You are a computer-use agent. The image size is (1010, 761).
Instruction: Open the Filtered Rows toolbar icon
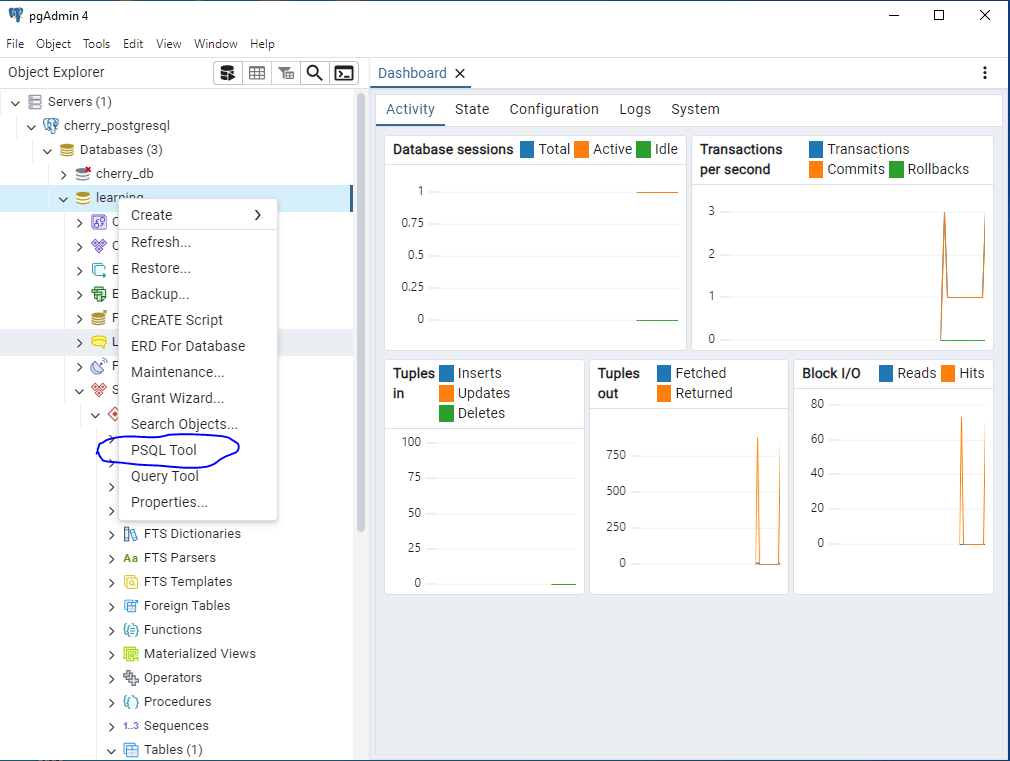click(x=284, y=73)
